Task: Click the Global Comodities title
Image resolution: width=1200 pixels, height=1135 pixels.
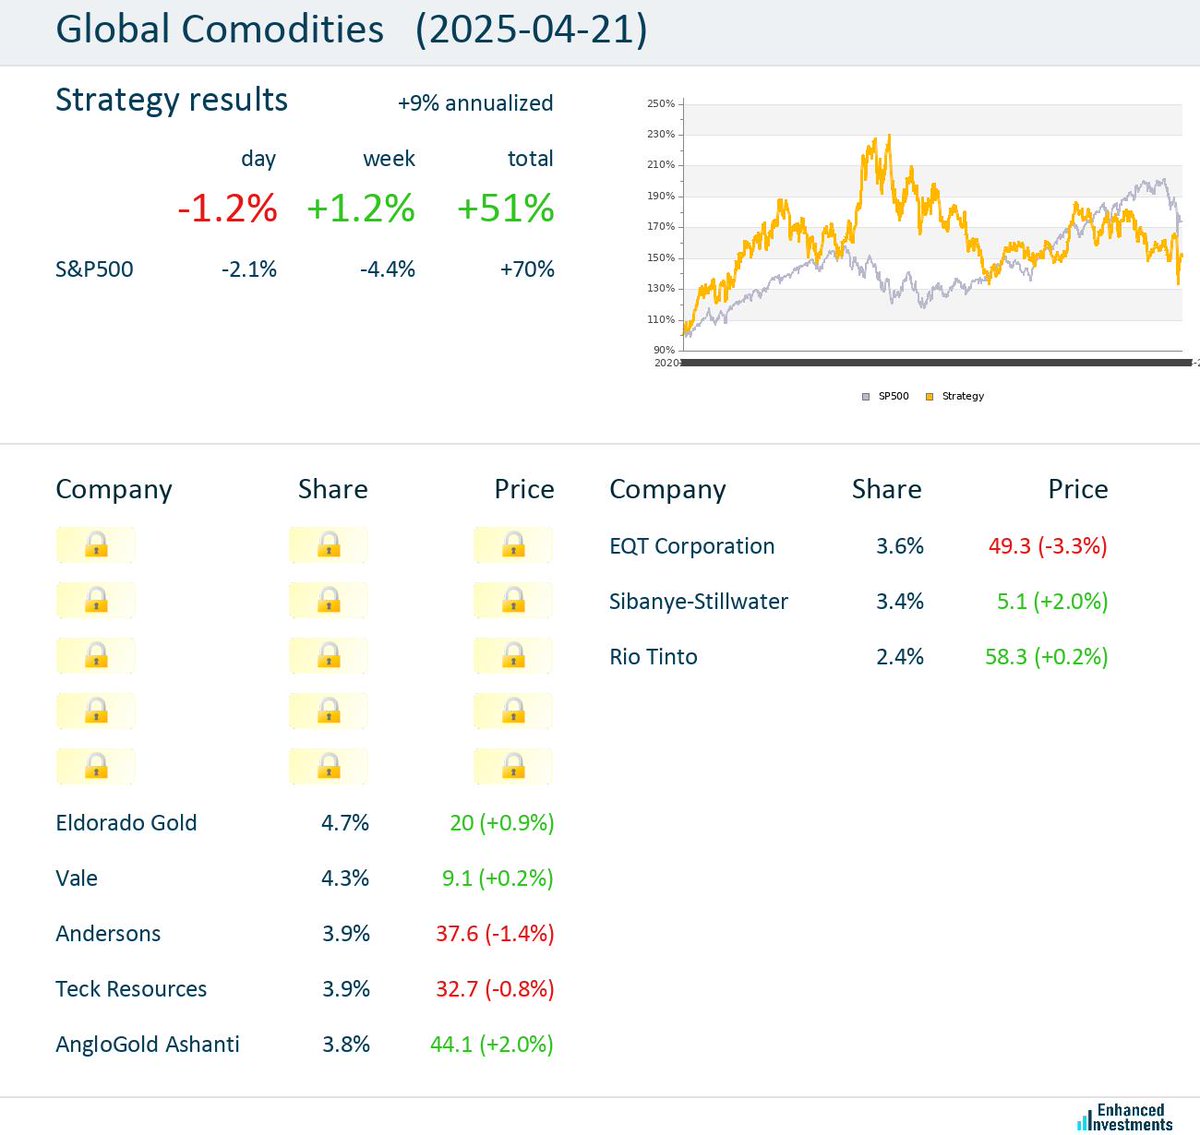Action: coord(219,29)
